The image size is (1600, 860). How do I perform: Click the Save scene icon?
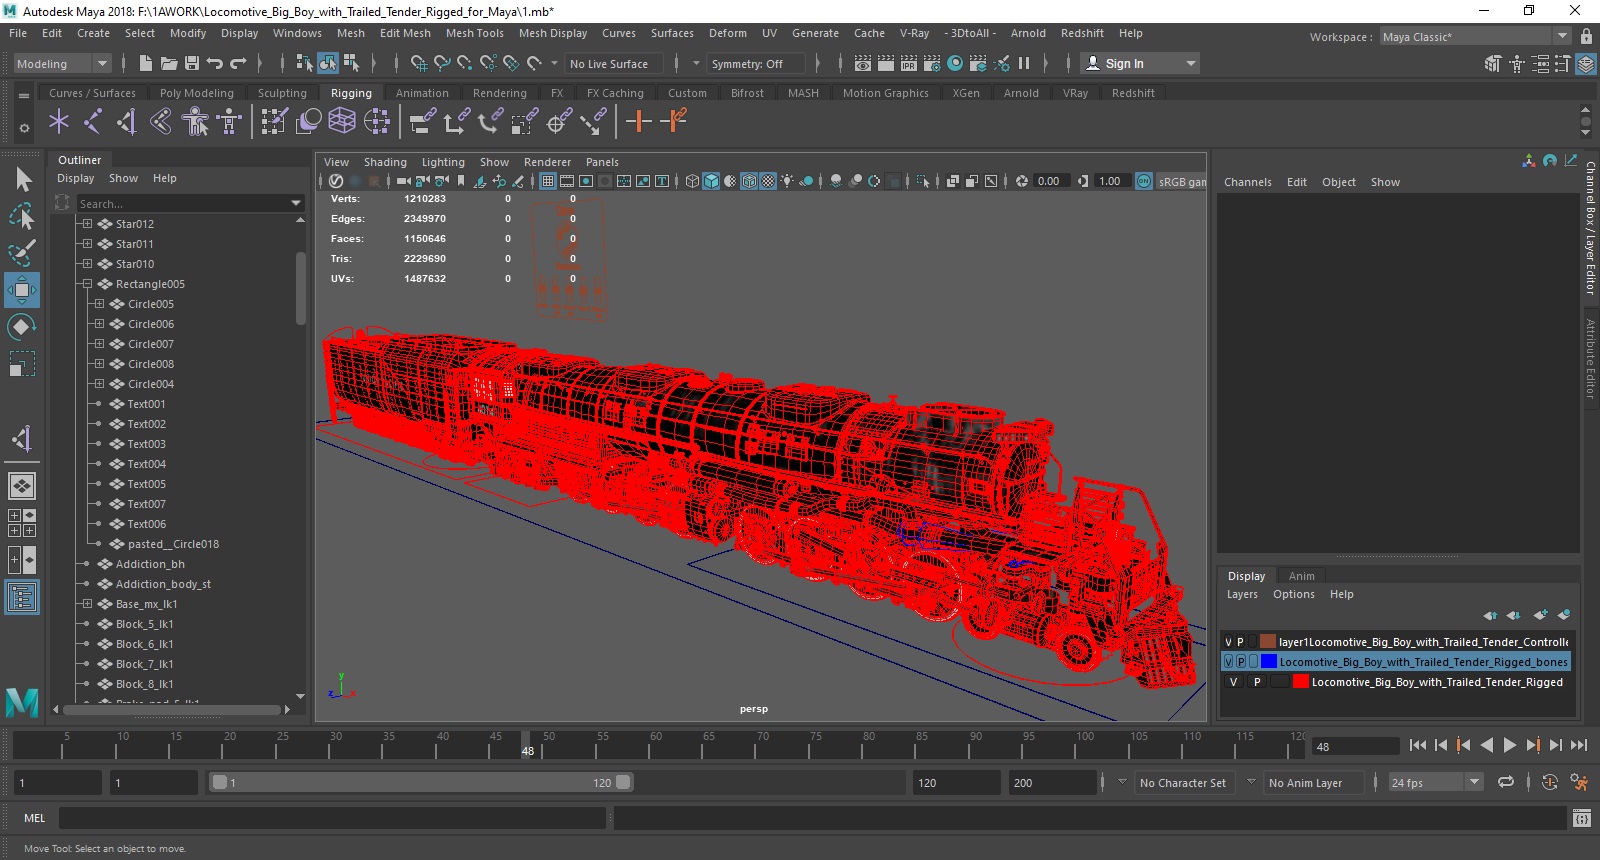click(x=192, y=63)
